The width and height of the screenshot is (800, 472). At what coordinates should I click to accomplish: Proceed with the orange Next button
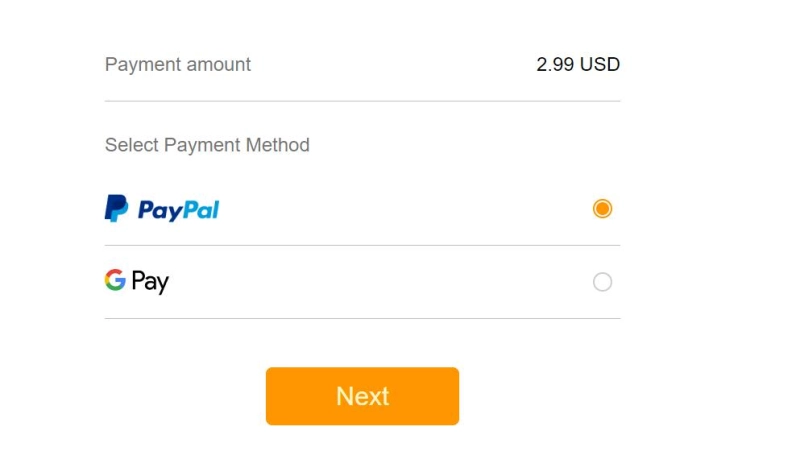[x=362, y=396]
